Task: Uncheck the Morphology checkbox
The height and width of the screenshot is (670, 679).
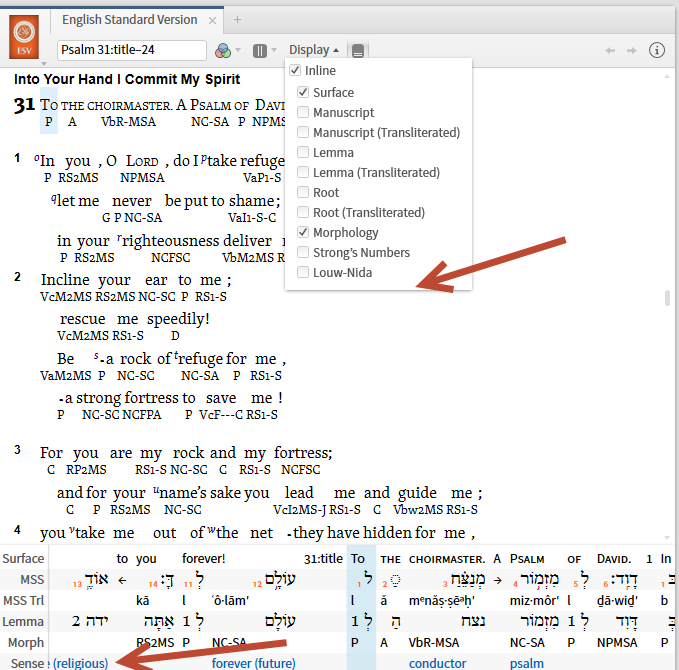Action: [303, 232]
